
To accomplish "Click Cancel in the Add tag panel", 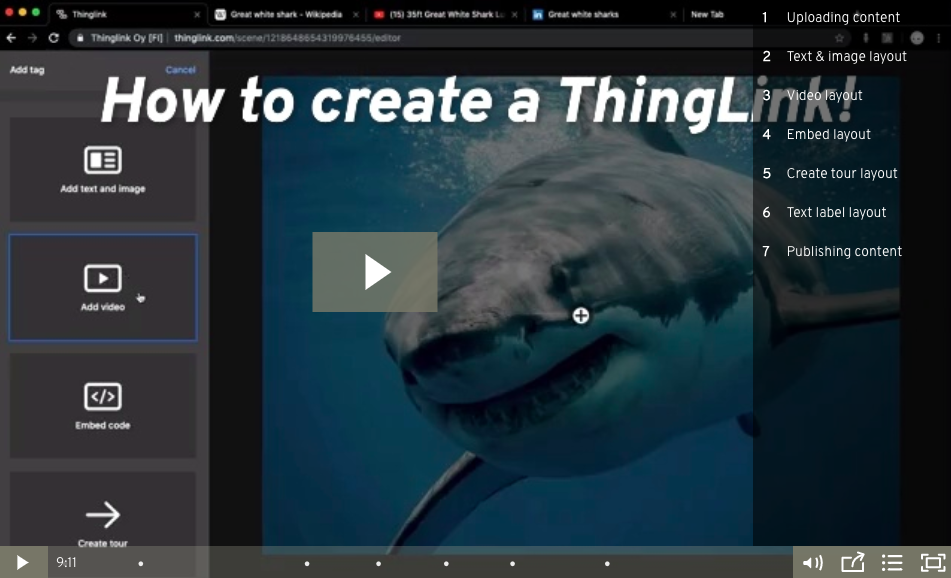I will pos(180,70).
